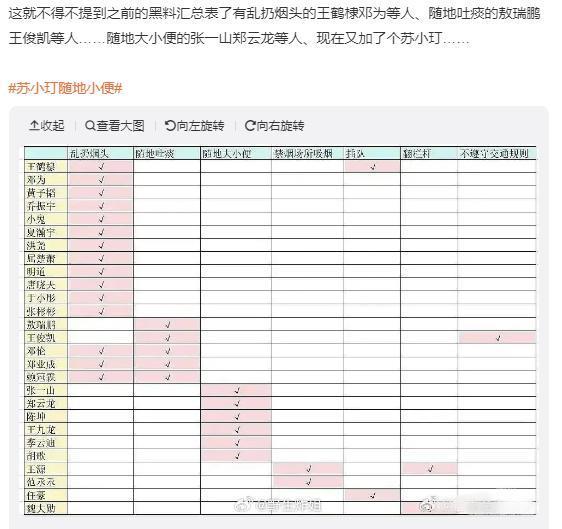Image resolution: width=562 pixels, height=529 pixels.
Task: Select the 郑业成 name cell
Action: click(x=46, y=364)
